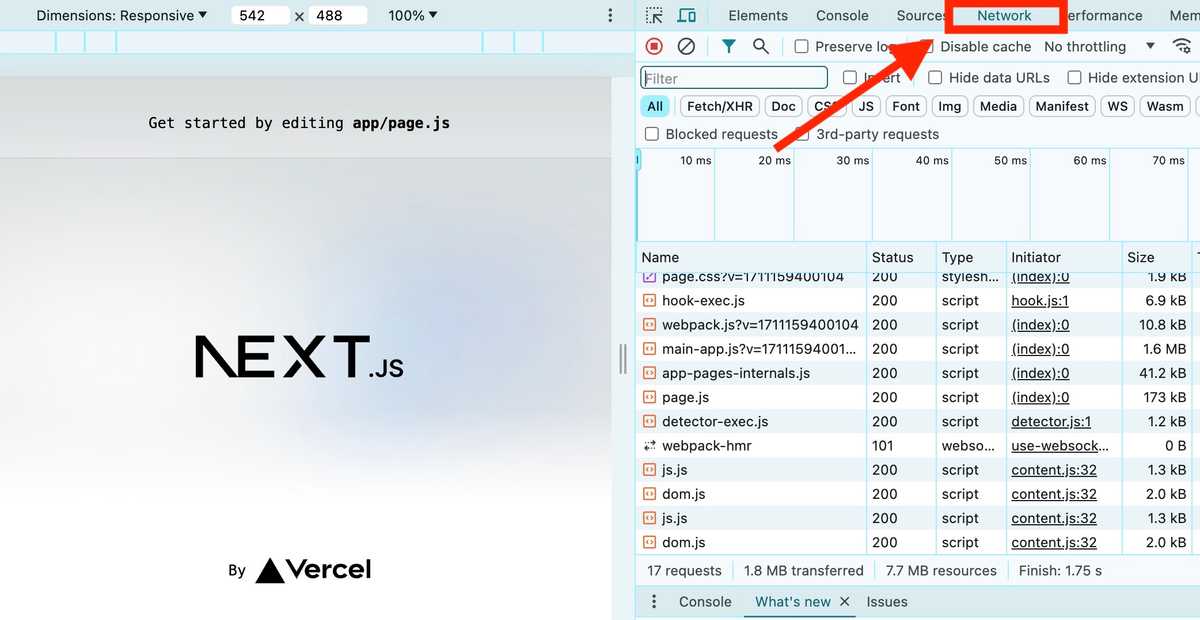Check the Blocked requests checkbox

tap(652, 134)
